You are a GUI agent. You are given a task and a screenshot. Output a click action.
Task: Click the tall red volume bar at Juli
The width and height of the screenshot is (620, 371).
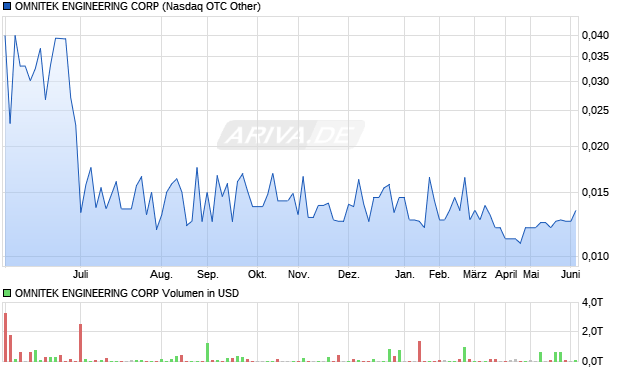[81, 343]
